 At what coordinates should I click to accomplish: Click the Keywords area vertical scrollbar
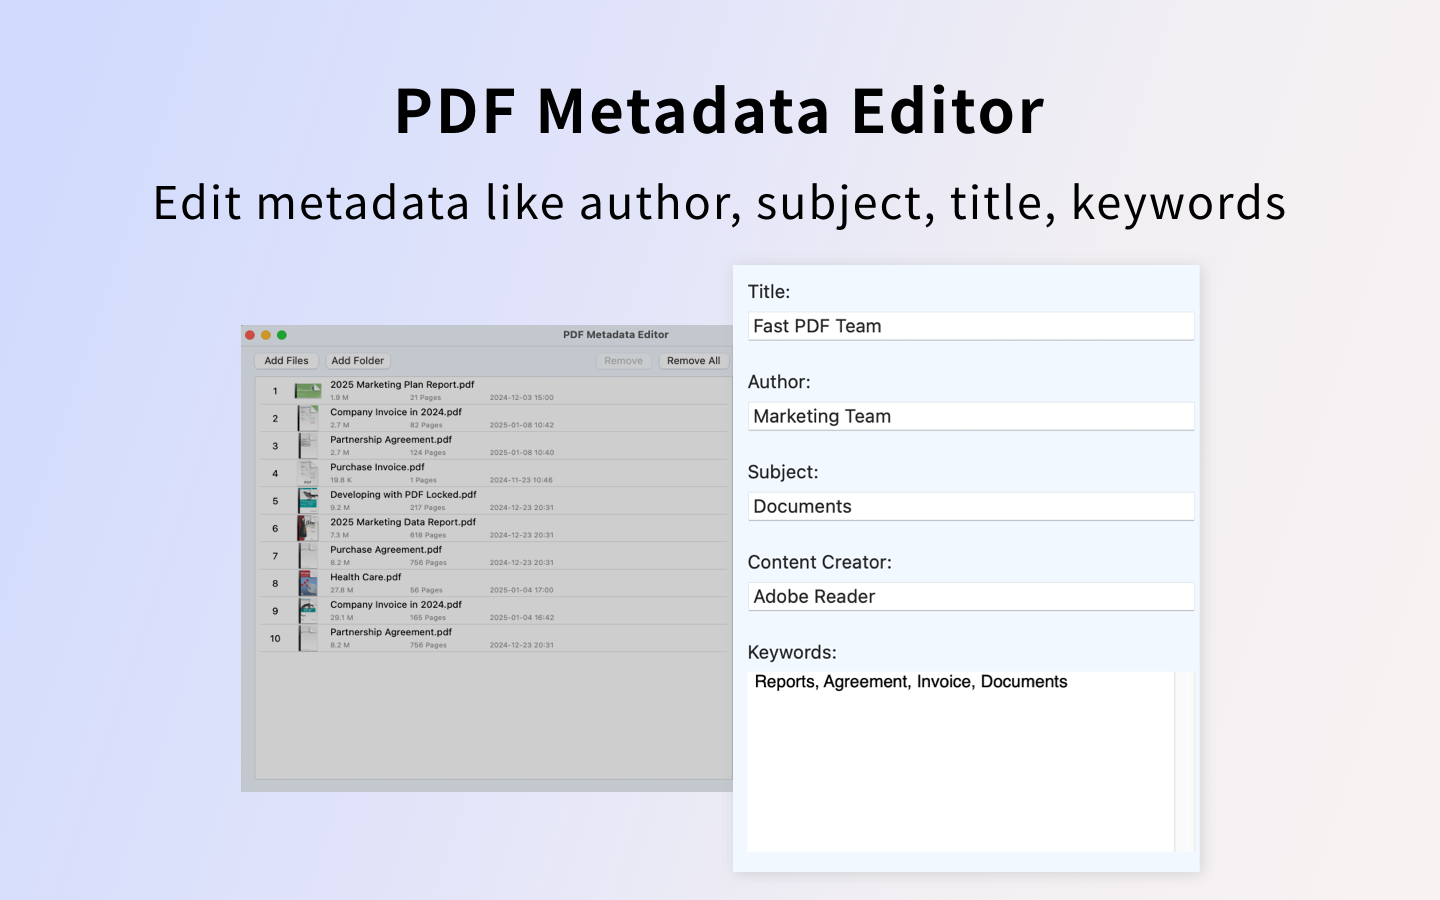(x=1185, y=762)
